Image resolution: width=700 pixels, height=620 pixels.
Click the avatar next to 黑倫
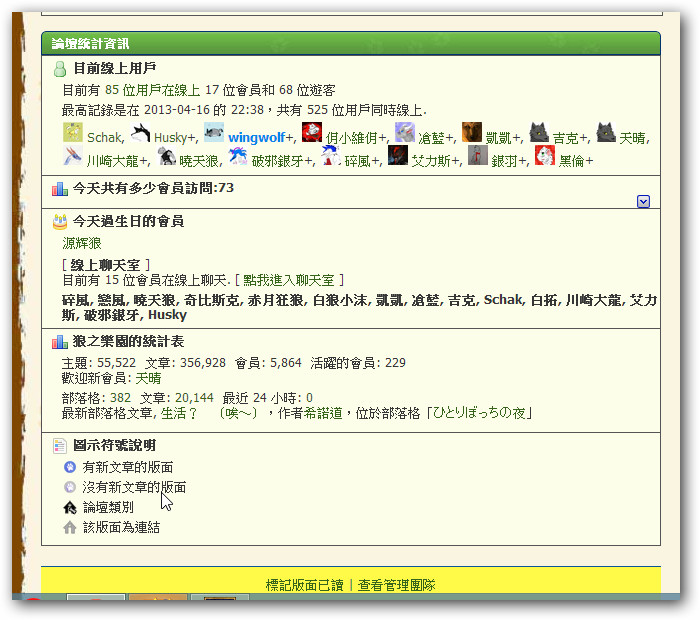(544, 156)
